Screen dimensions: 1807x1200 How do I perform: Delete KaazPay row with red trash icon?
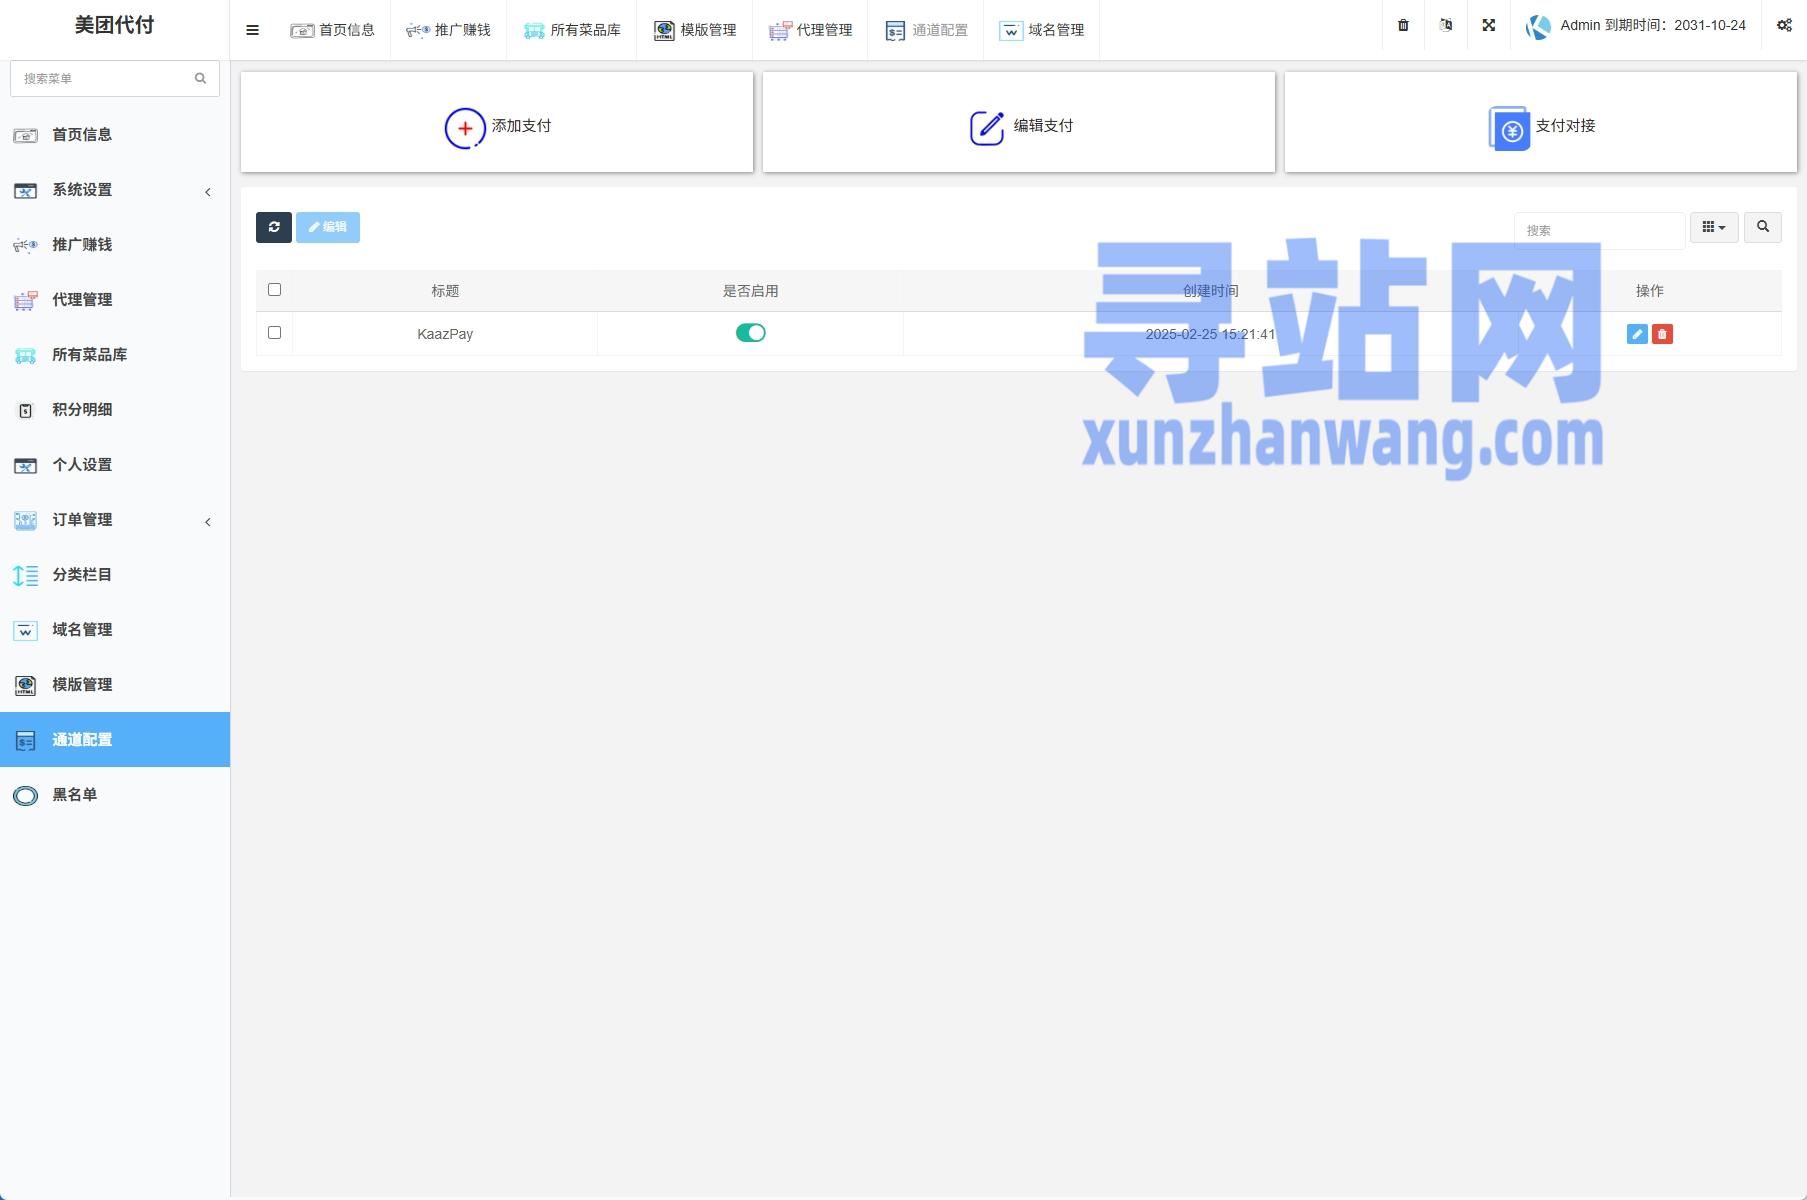click(1662, 334)
